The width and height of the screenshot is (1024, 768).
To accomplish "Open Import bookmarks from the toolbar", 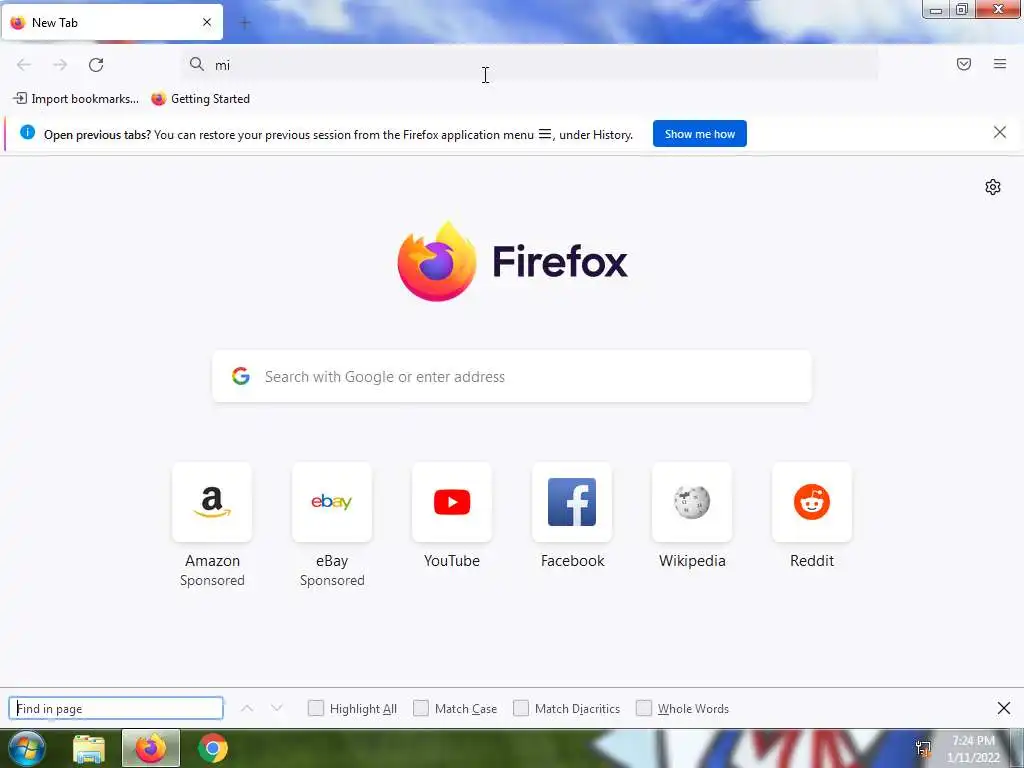I will [x=76, y=99].
